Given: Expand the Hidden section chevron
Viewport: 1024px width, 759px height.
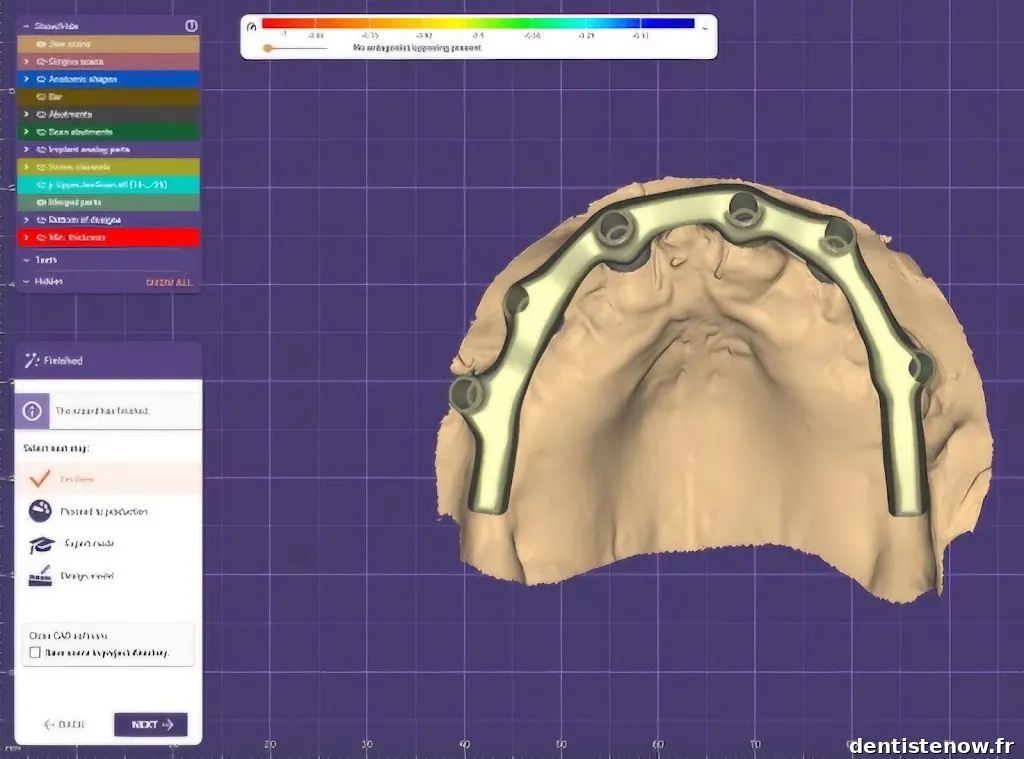Looking at the screenshot, I should click(26, 282).
